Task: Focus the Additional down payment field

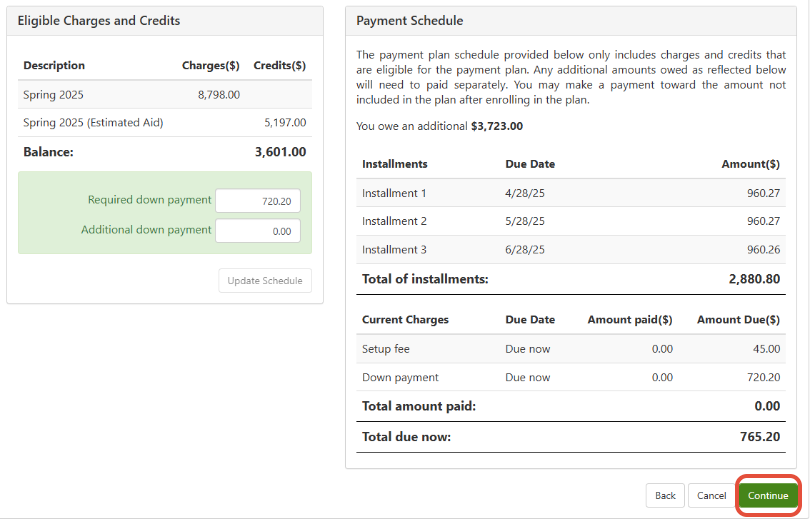Action: click(x=258, y=231)
